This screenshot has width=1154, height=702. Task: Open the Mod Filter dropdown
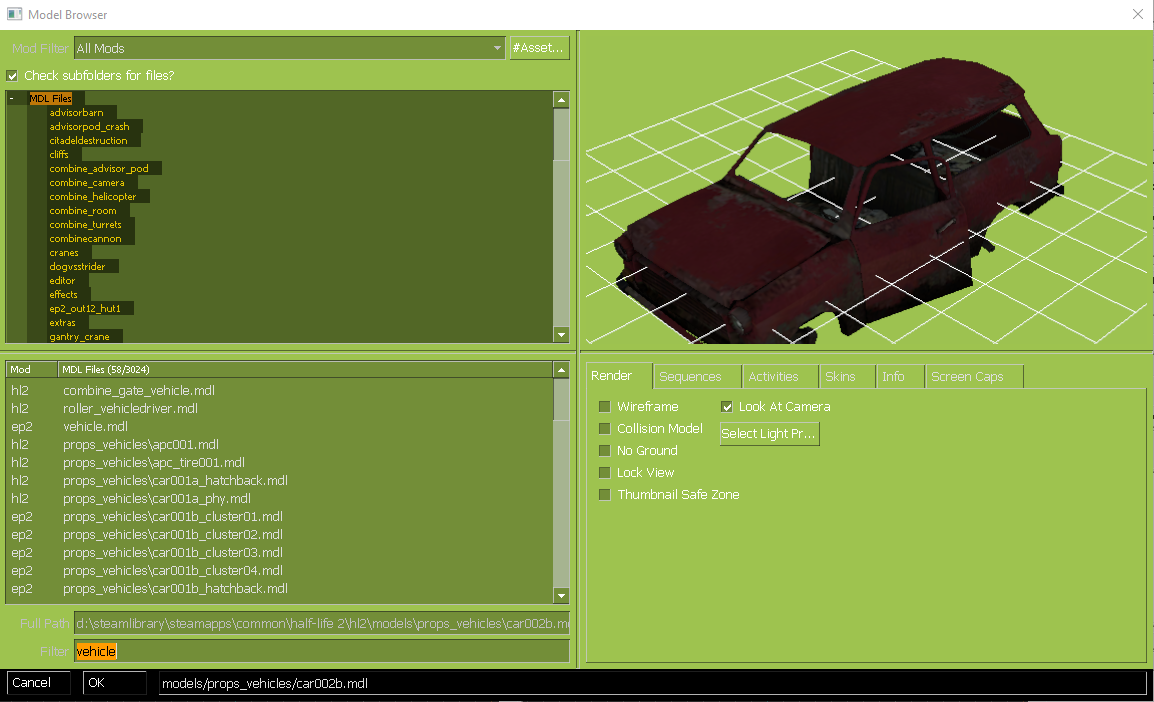(x=497, y=48)
